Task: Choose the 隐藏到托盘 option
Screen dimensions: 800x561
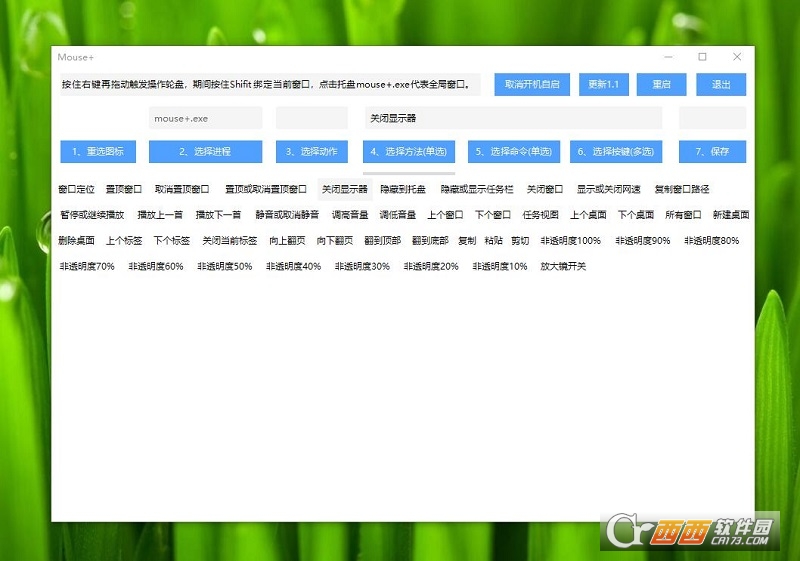Action: click(403, 189)
